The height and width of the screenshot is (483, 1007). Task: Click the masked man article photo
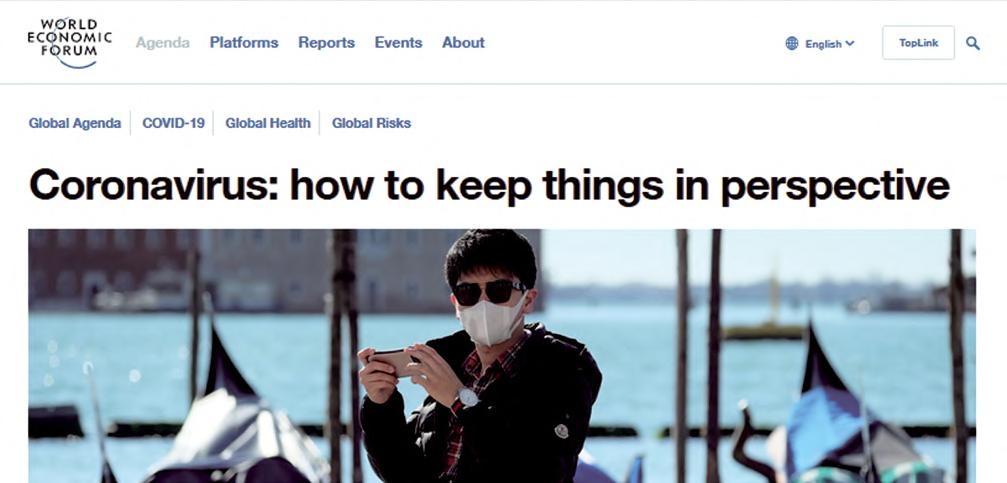coord(502,356)
